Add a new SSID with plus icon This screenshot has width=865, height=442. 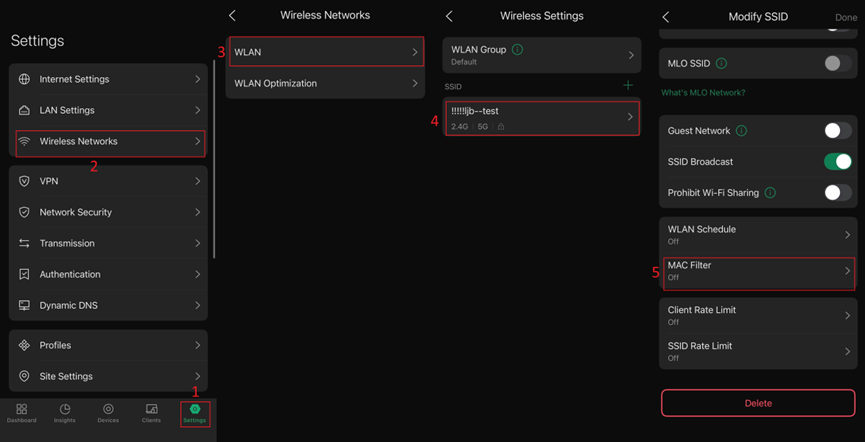[628, 86]
